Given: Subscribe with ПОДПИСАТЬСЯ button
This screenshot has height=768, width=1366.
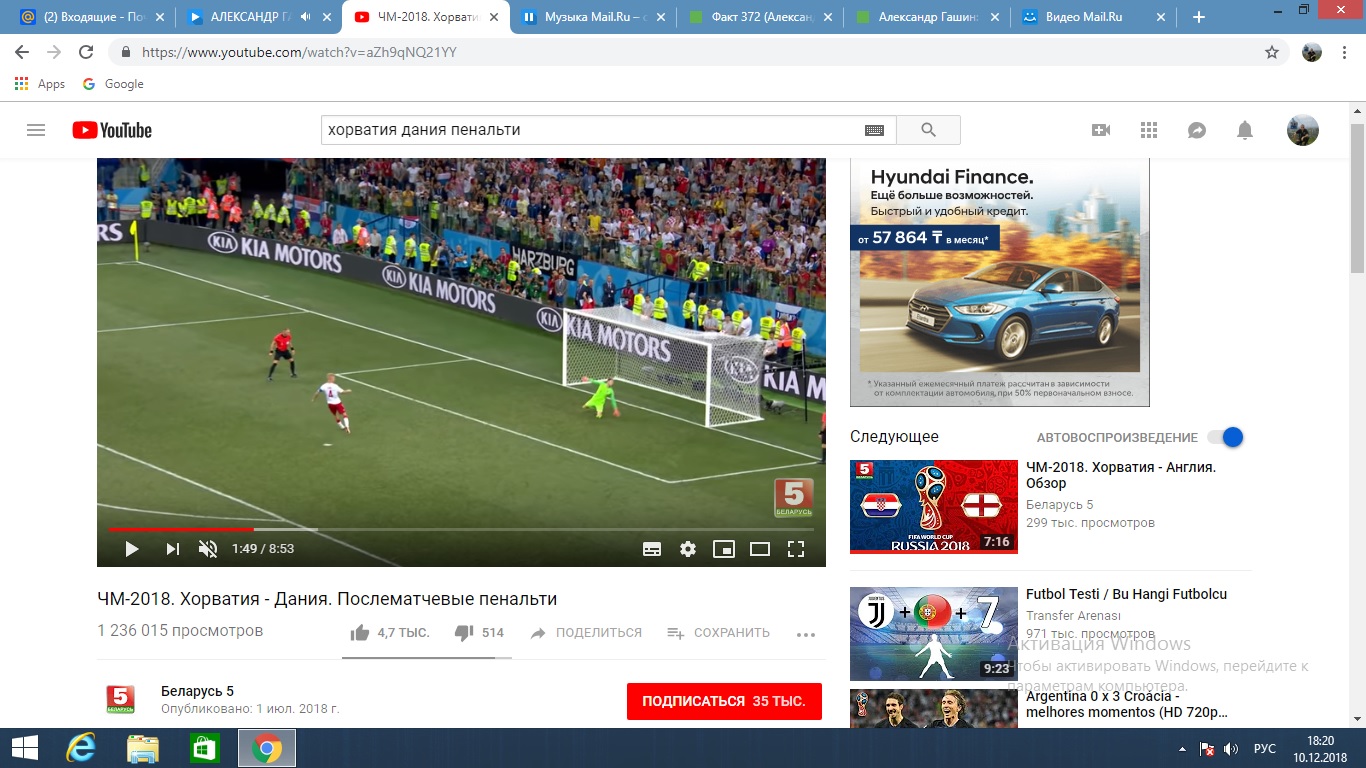Looking at the screenshot, I should tap(724, 701).
